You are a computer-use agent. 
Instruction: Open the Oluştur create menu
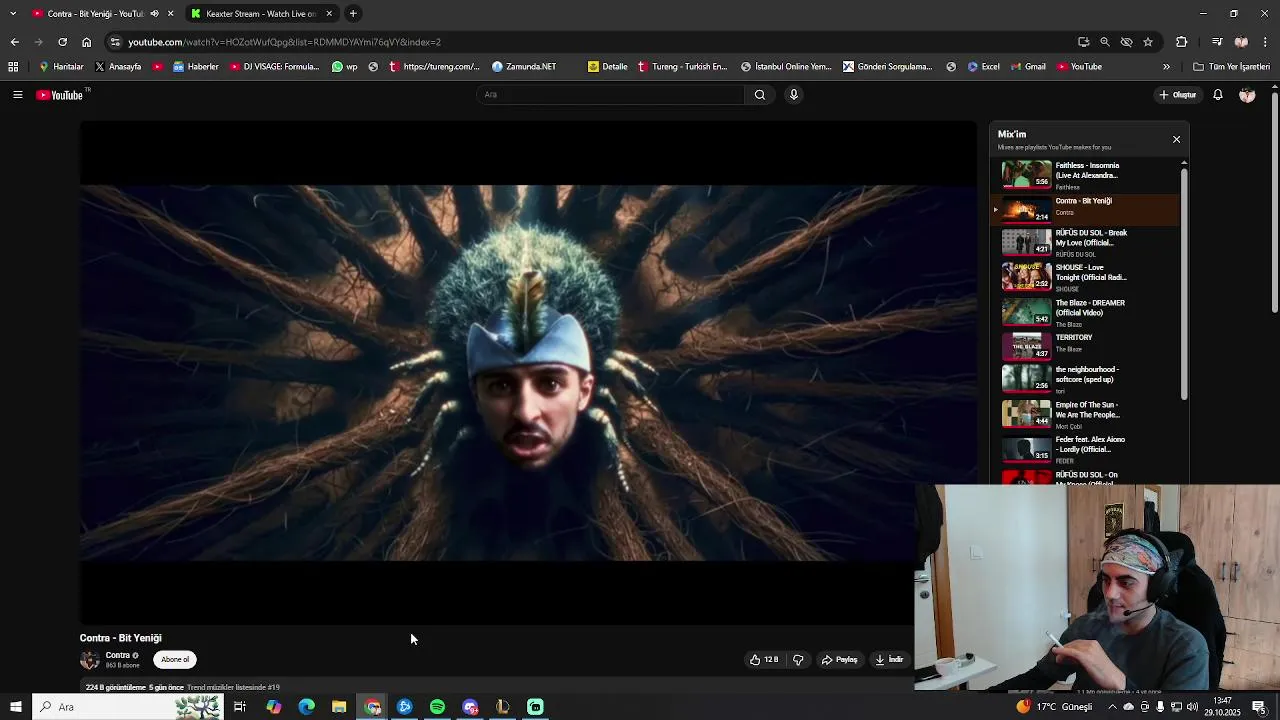click(1178, 95)
